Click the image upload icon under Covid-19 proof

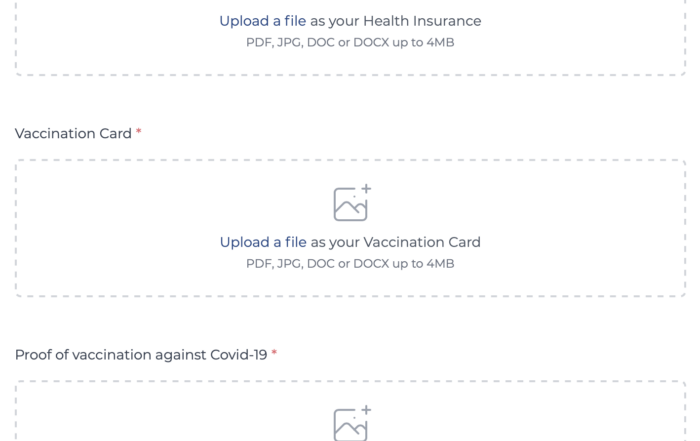(x=352, y=423)
